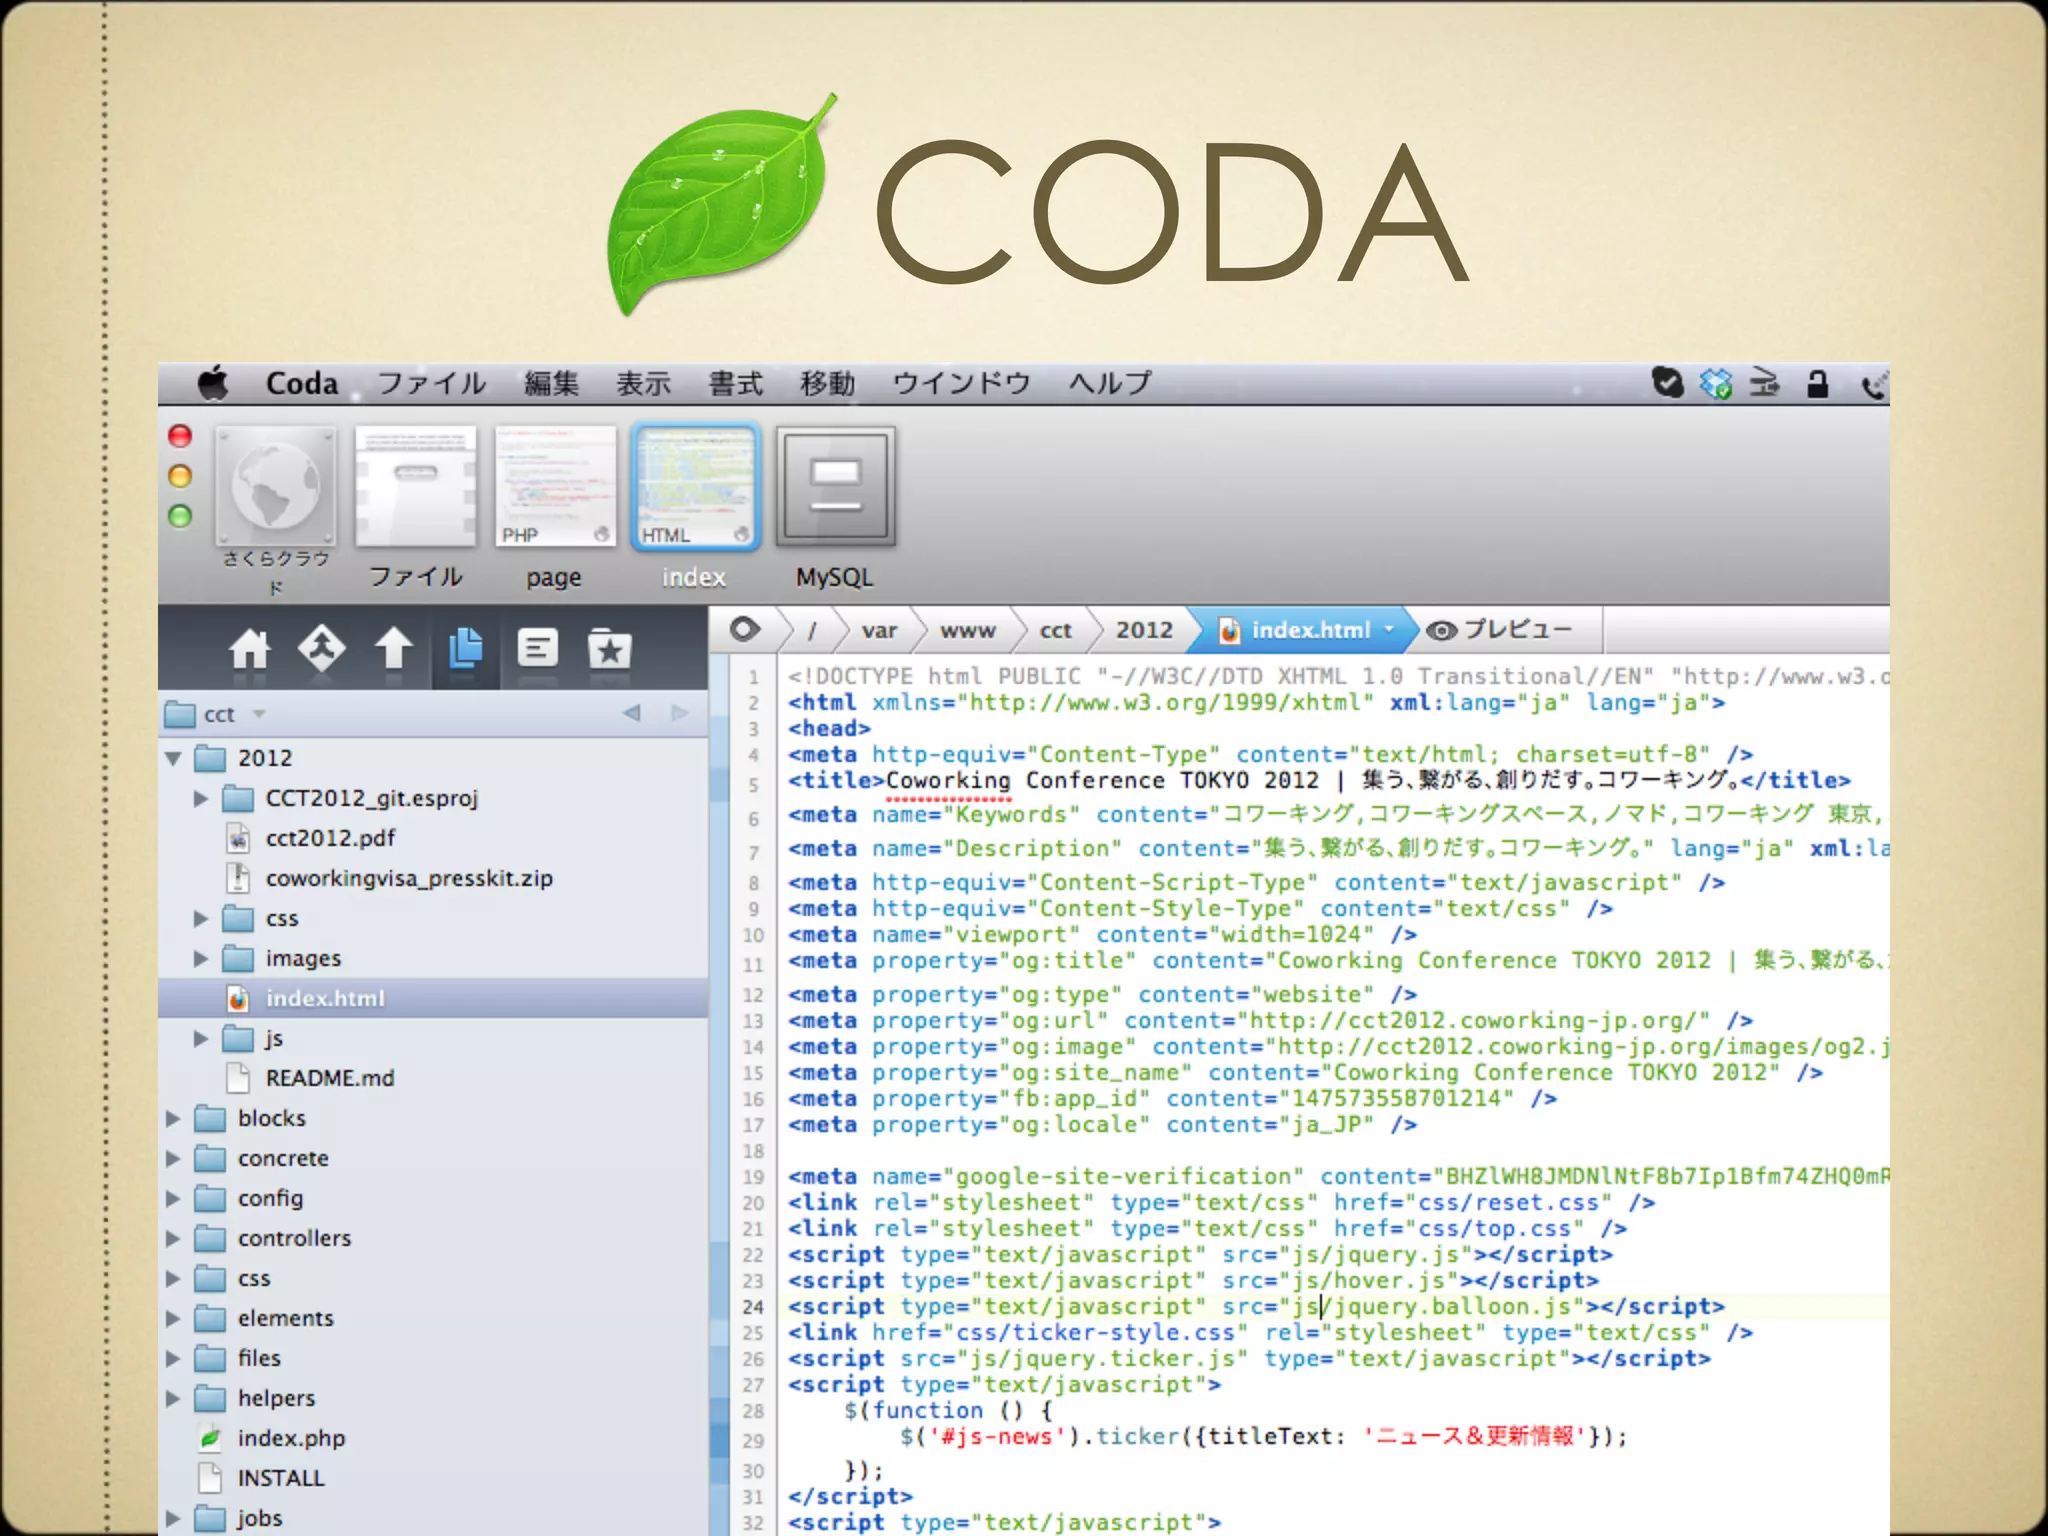Switch to the ファイル thumbnail tab
Viewport: 2048px width, 1536px height.
pos(416,488)
